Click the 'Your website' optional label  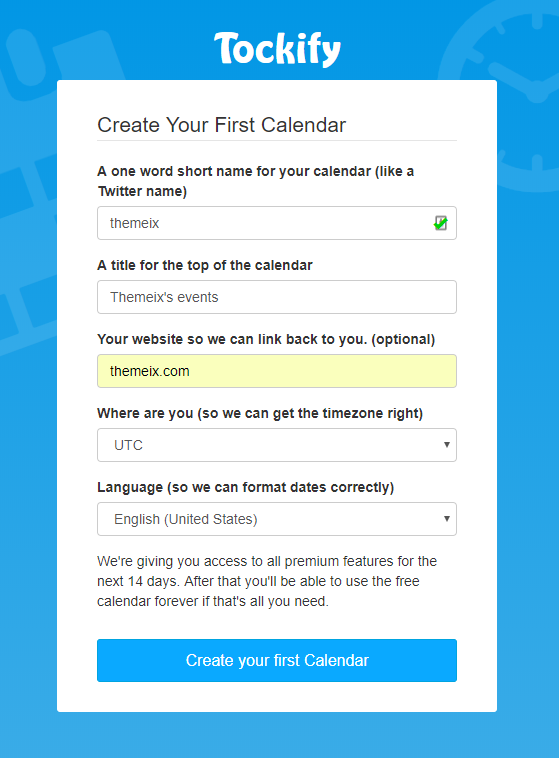[x=266, y=339]
